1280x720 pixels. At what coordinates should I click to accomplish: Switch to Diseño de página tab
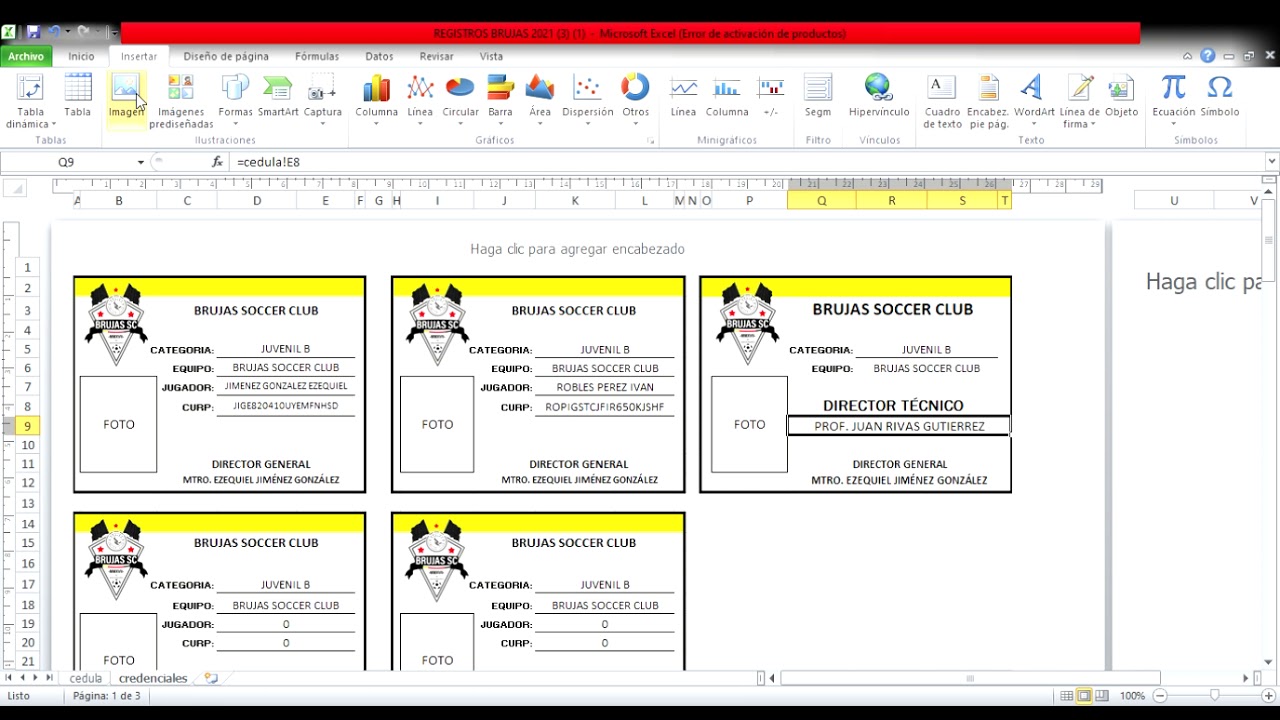pyautogui.click(x=226, y=57)
